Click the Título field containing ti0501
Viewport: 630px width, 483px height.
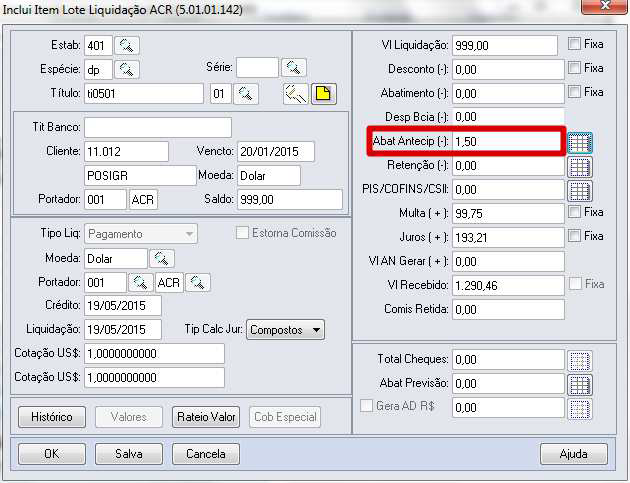pyautogui.click(x=144, y=94)
